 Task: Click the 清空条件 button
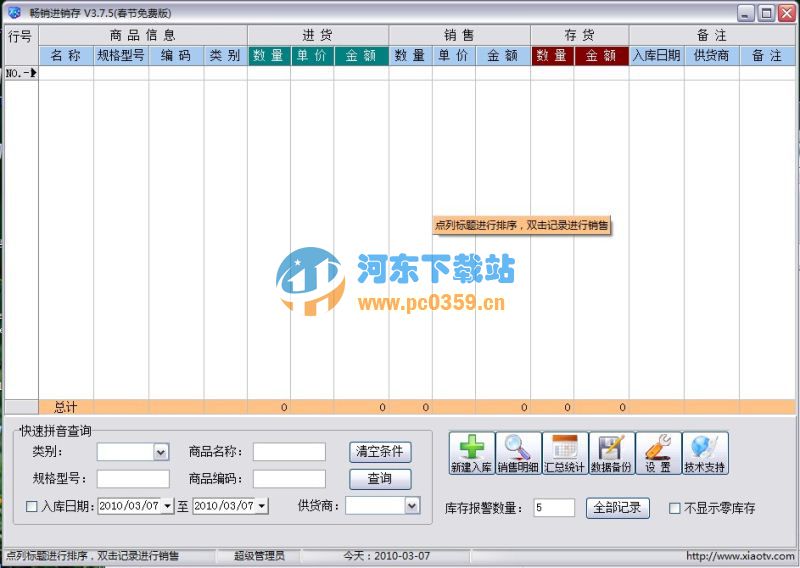click(380, 452)
